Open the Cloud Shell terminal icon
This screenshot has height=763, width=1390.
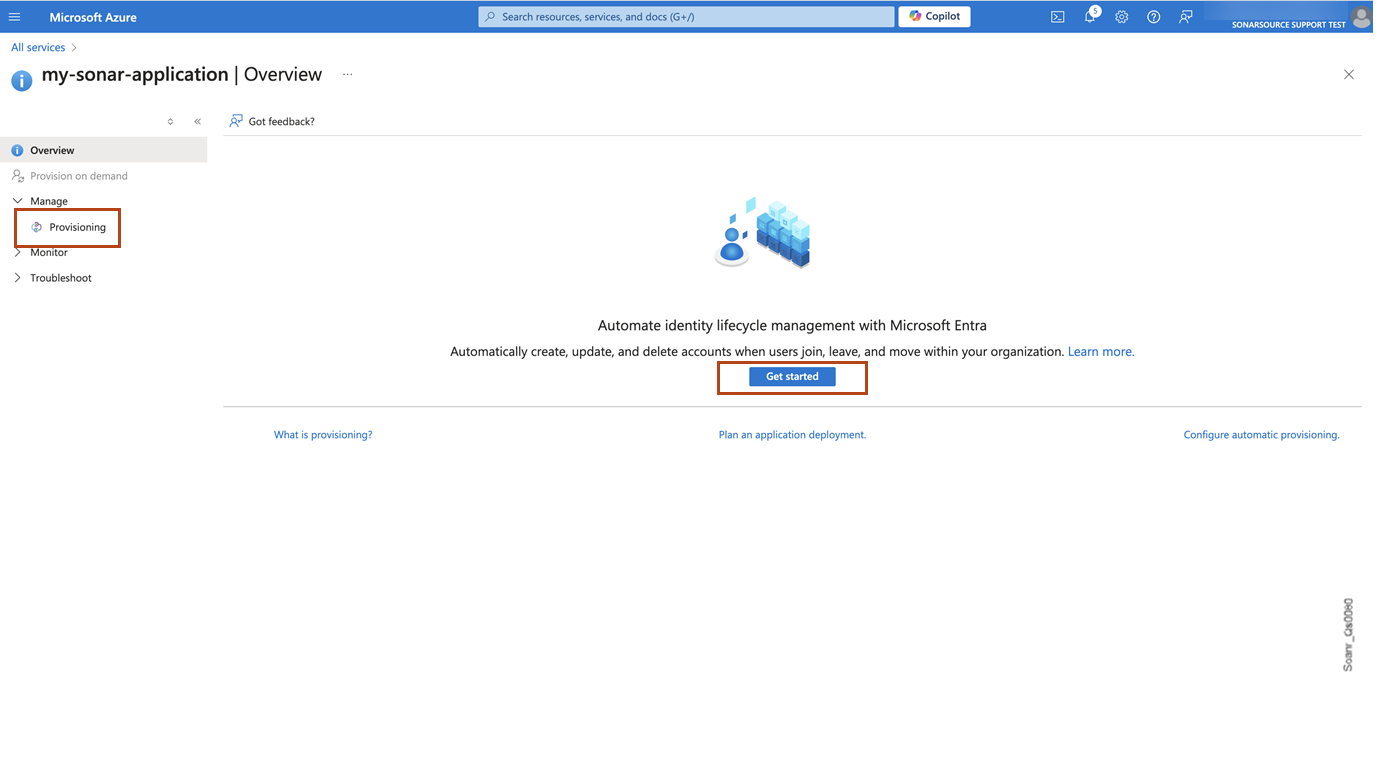pos(1057,16)
